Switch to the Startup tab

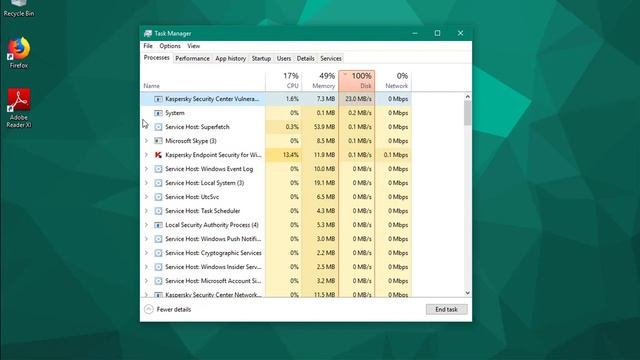coord(261,58)
